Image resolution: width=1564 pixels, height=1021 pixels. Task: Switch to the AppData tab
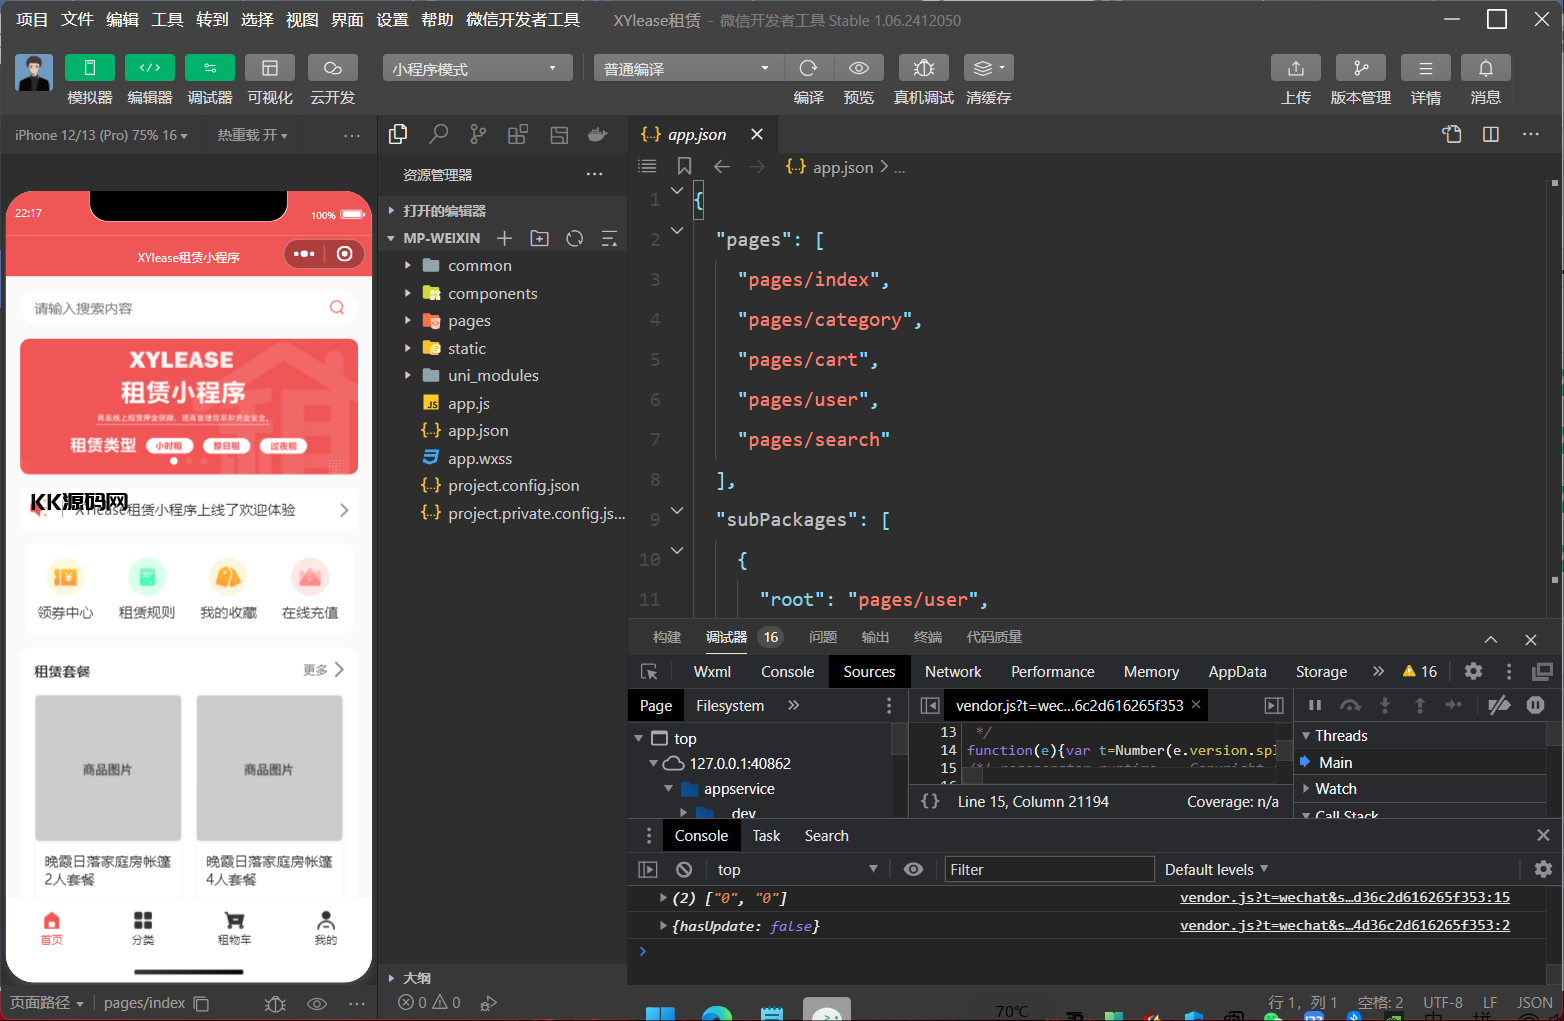(1237, 672)
